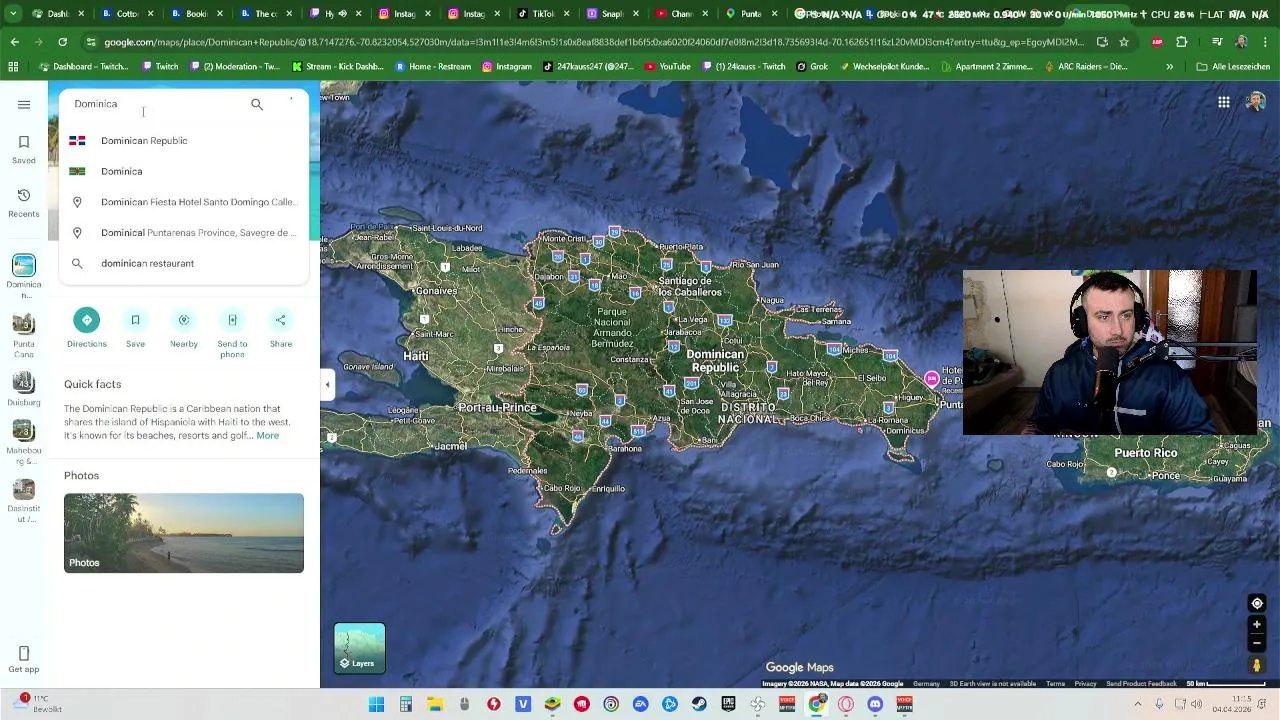Screen dimensions: 1280x720
Task: Open the Steam taskbar icon
Action: coord(699,705)
